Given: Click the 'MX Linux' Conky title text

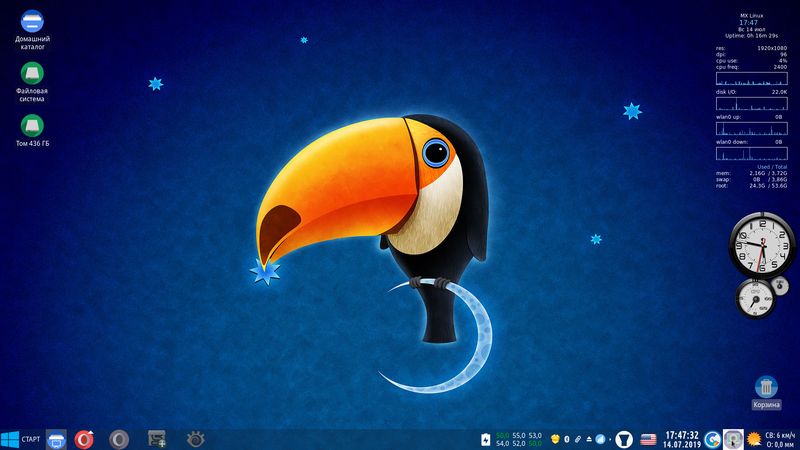Looking at the screenshot, I should [x=752, y=16].
